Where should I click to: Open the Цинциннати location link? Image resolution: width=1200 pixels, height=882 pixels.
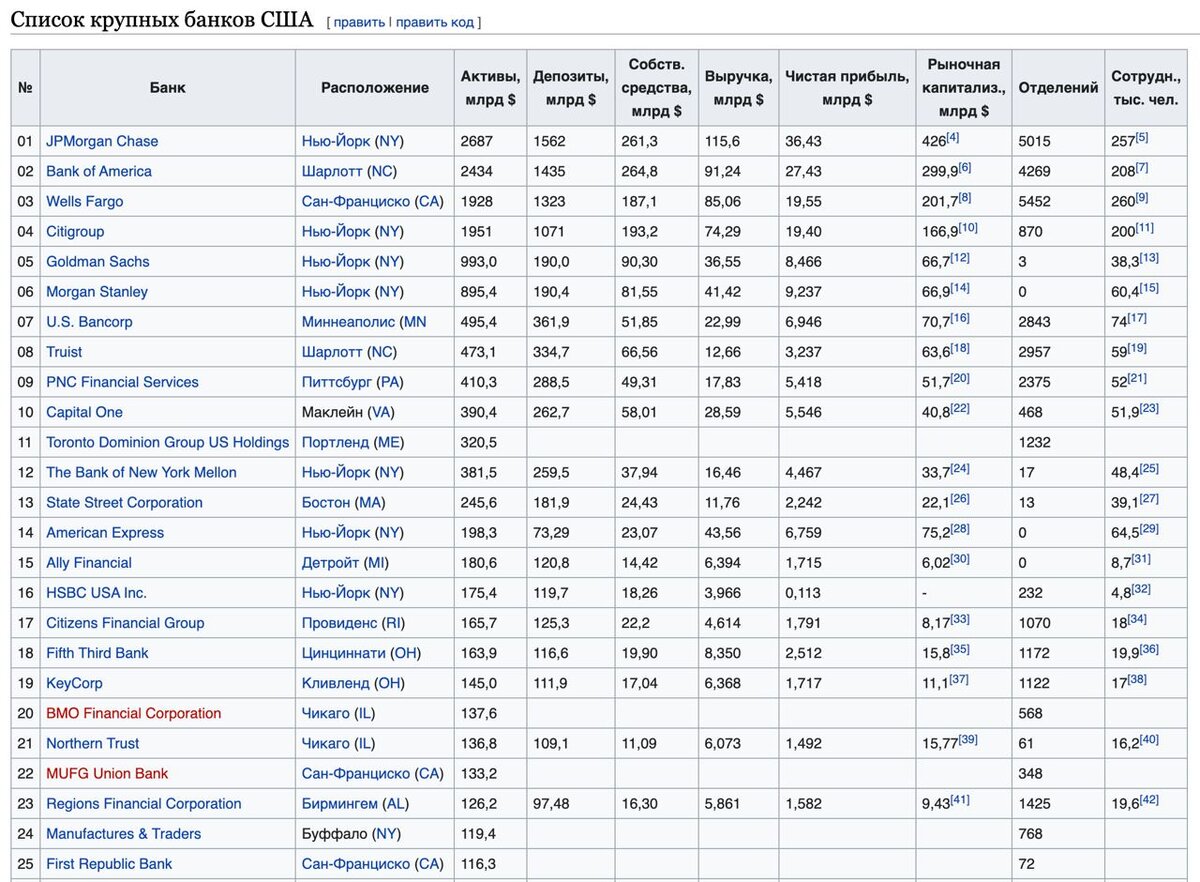(x=344, y=652)
